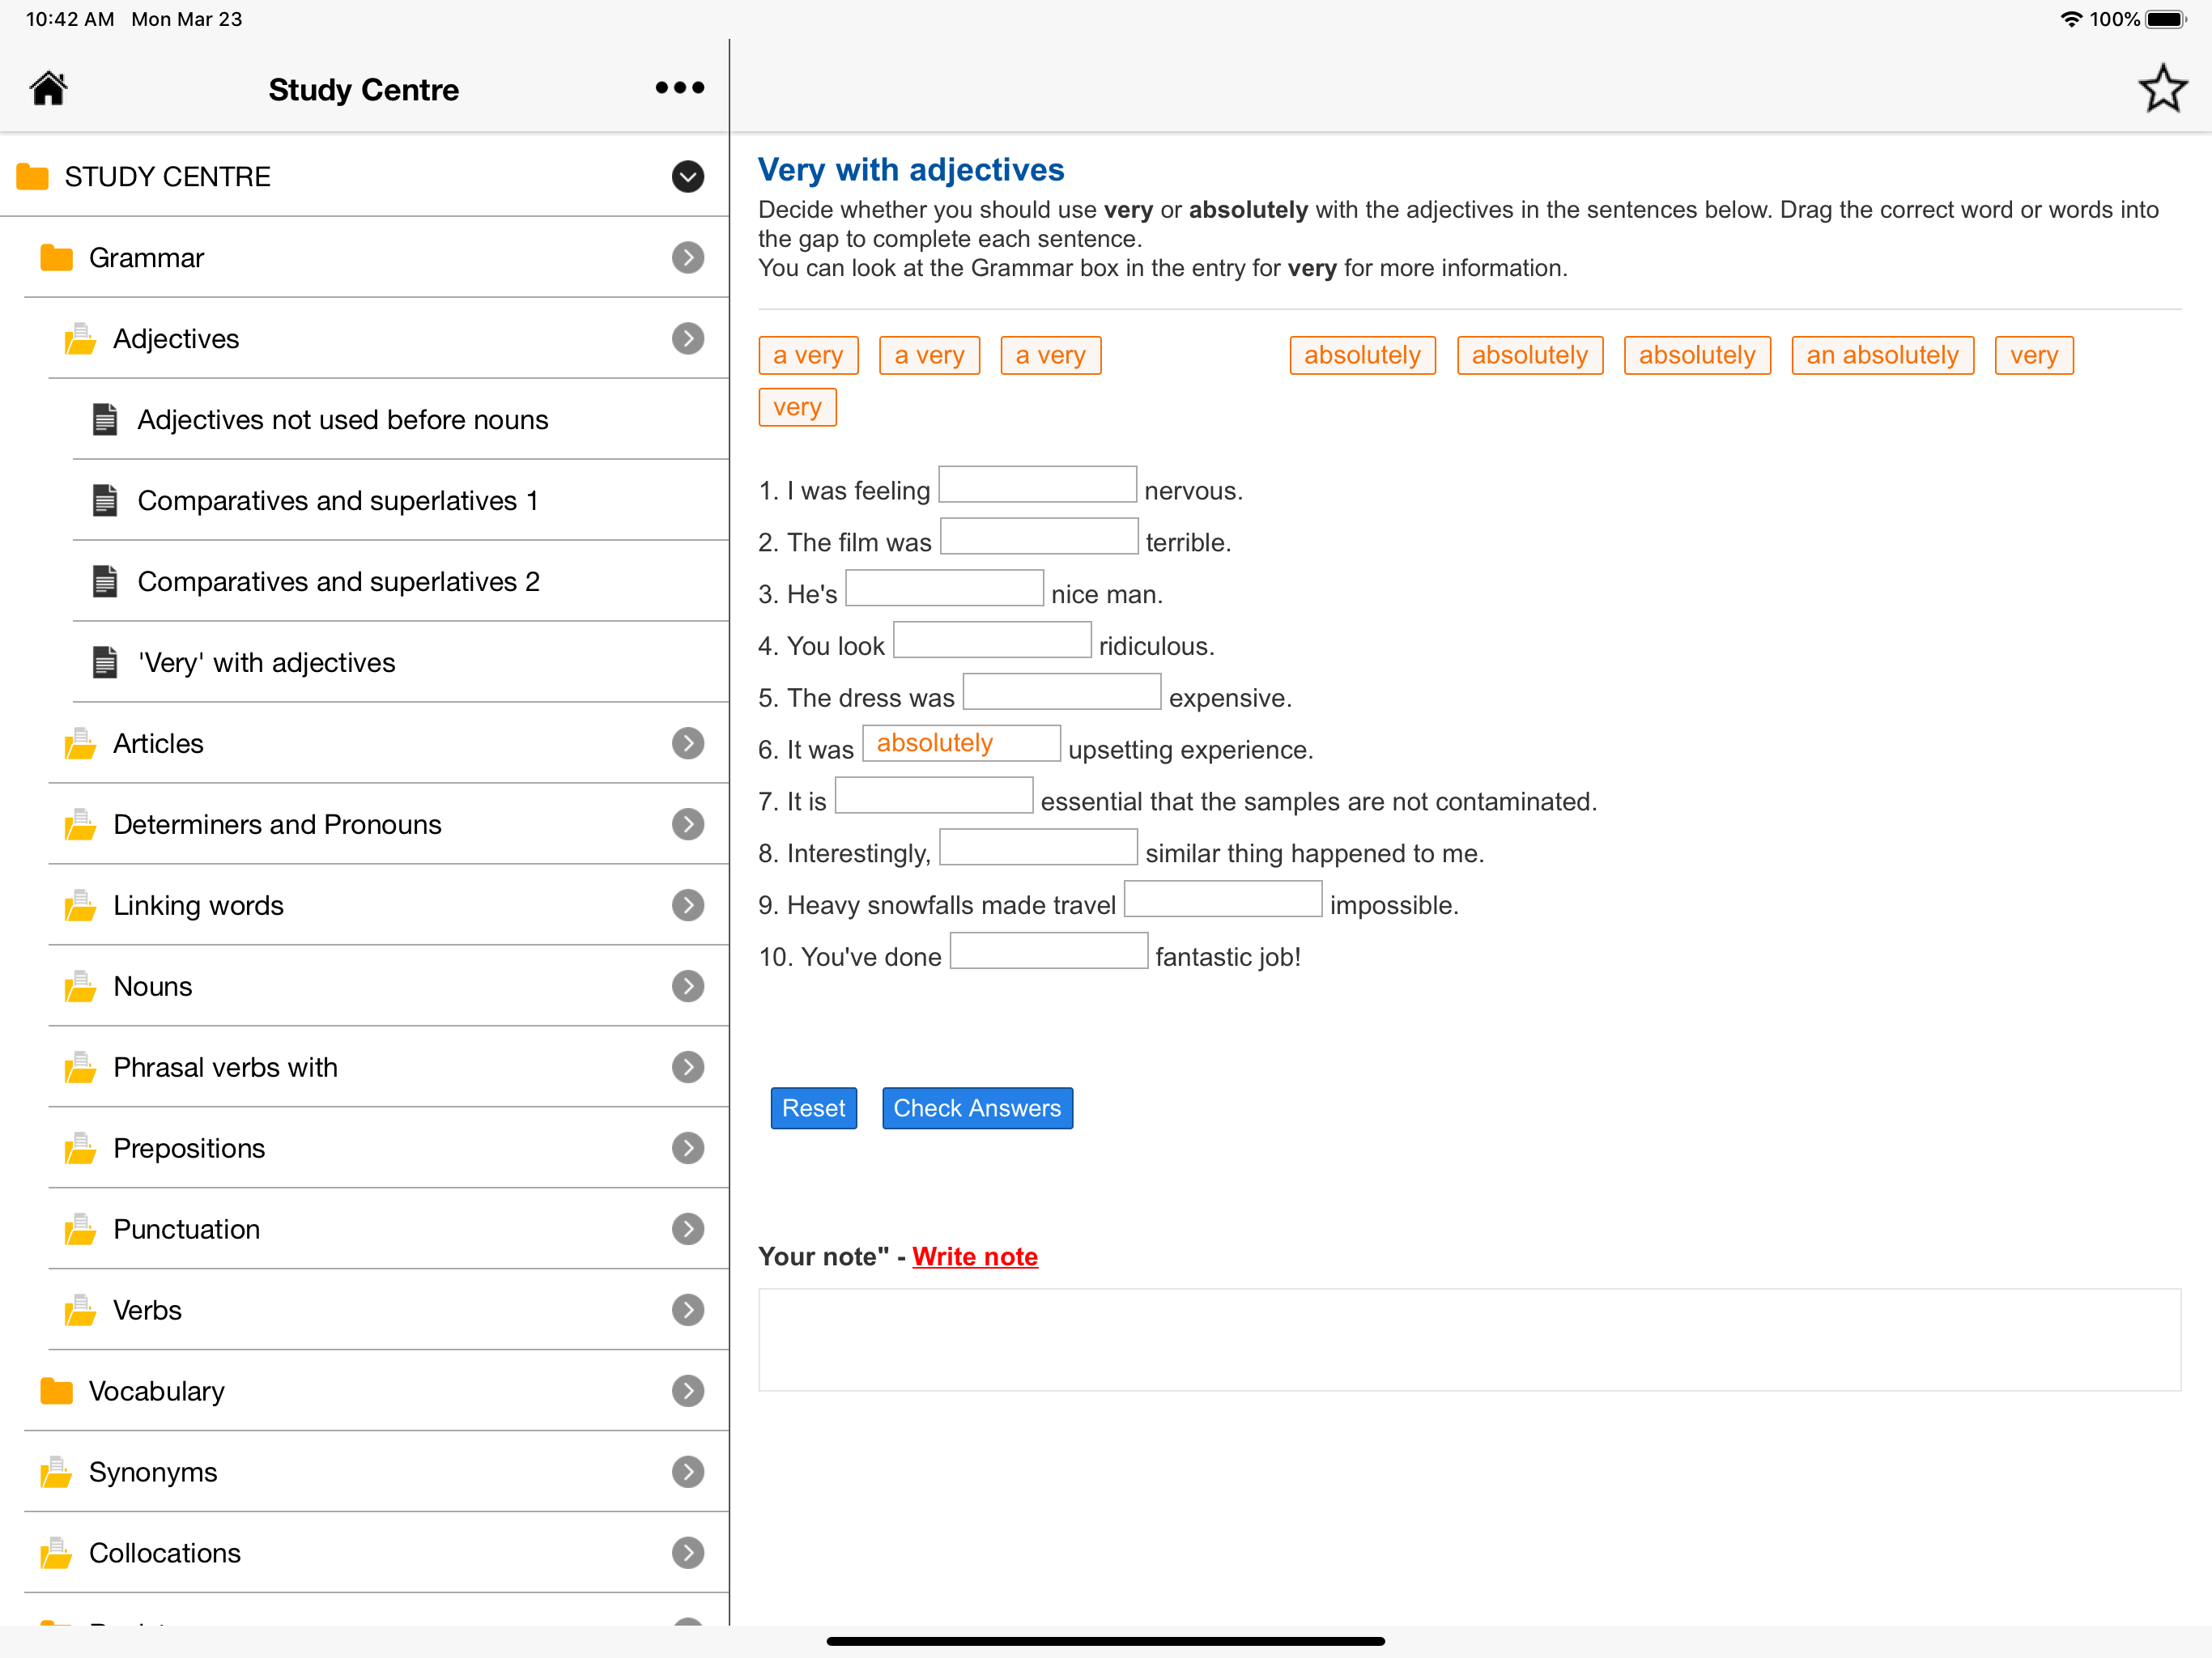Expand the Linking words chevron
The height and width of the screenshot is (1658, 2212).
click(688, 906)
